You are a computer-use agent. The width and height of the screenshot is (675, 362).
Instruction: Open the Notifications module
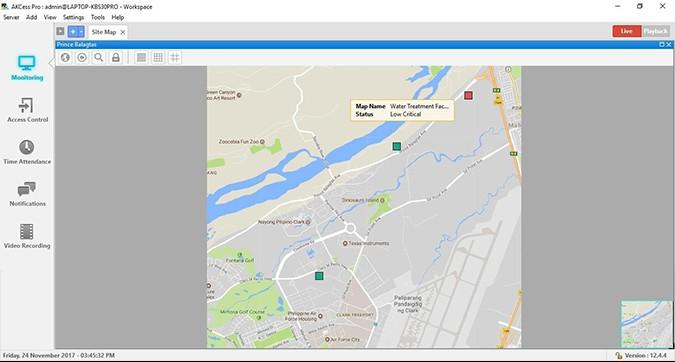click(27, 194)
